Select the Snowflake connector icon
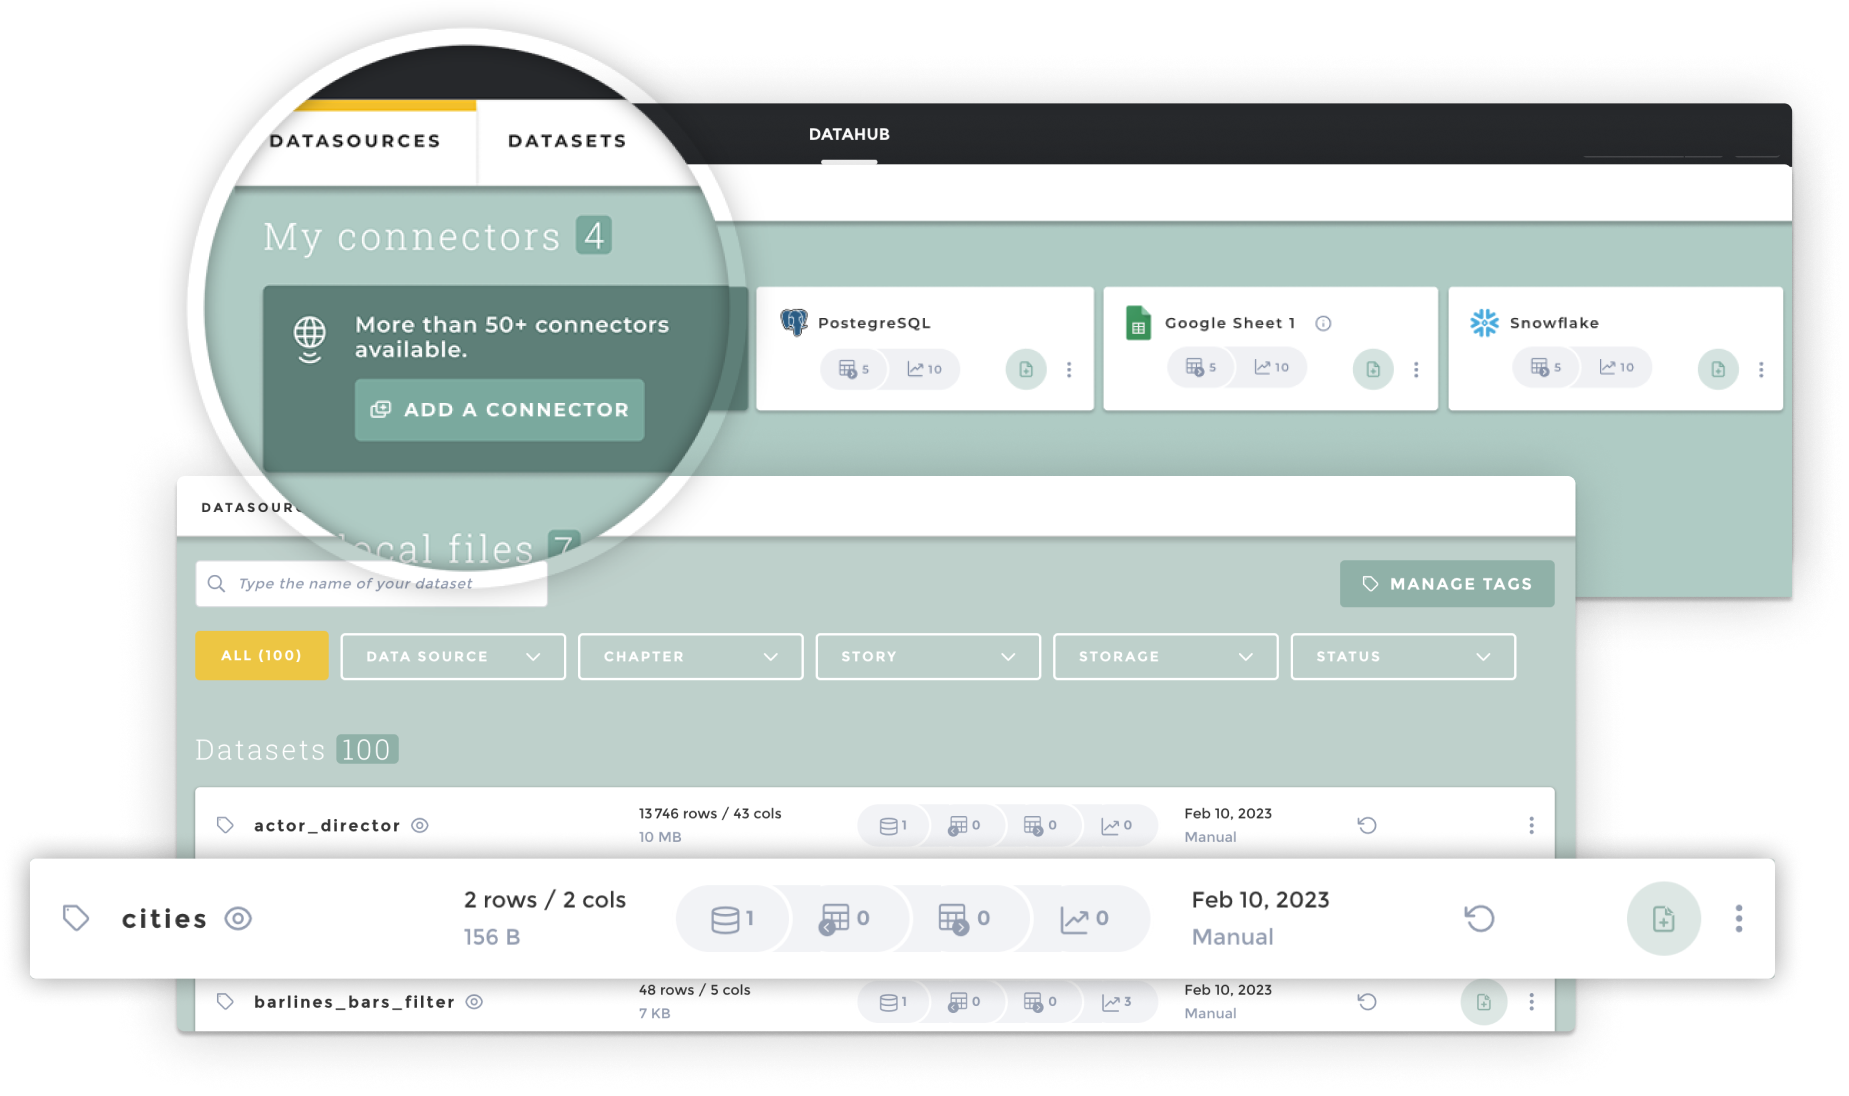This screenshot has width=1849, height=1096. tap(1483, 322)
